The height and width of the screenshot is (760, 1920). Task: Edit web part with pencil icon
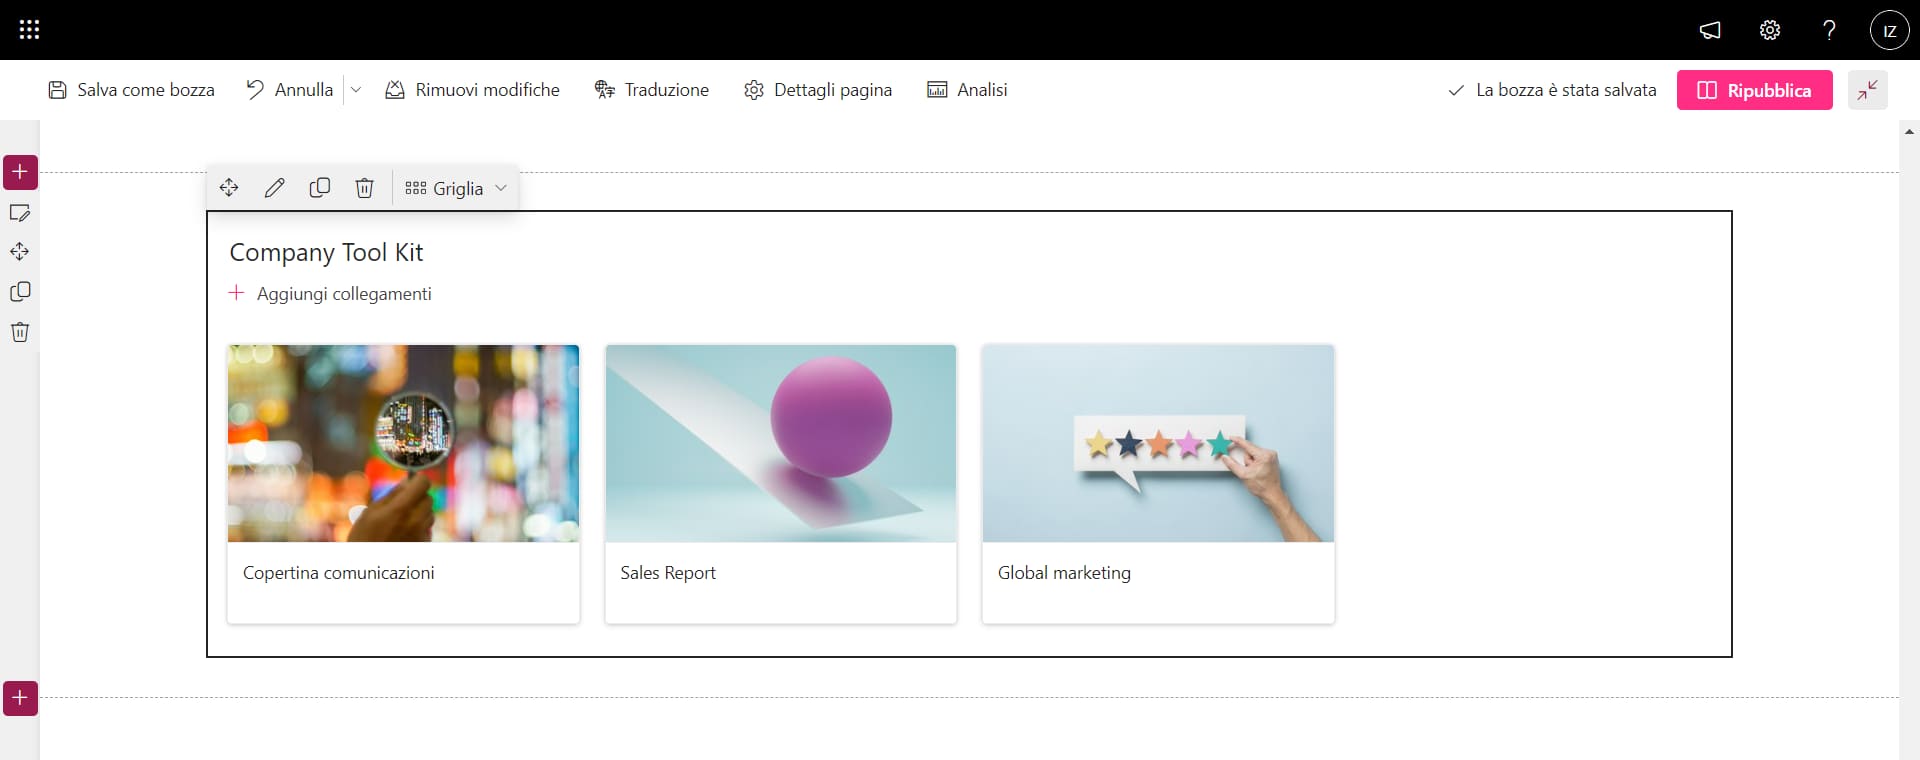[x=274, y=188]
